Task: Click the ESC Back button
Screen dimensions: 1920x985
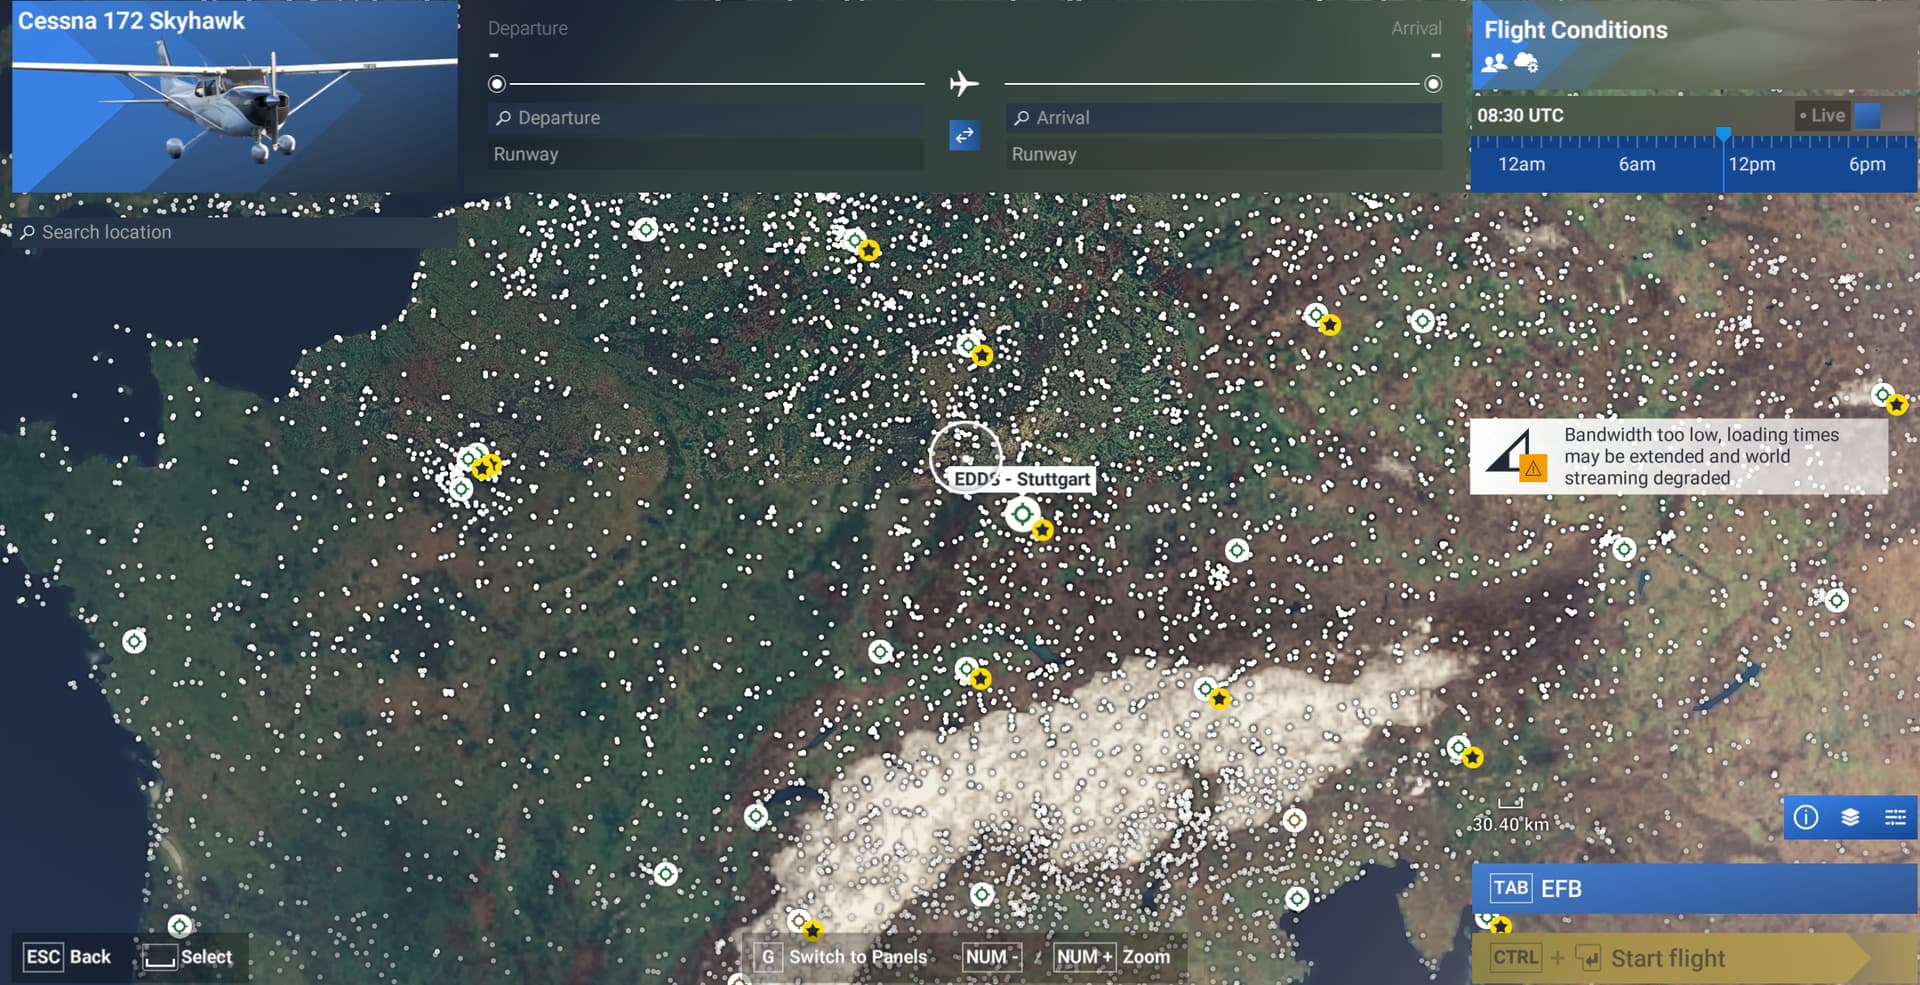Action: coord(65,956)
